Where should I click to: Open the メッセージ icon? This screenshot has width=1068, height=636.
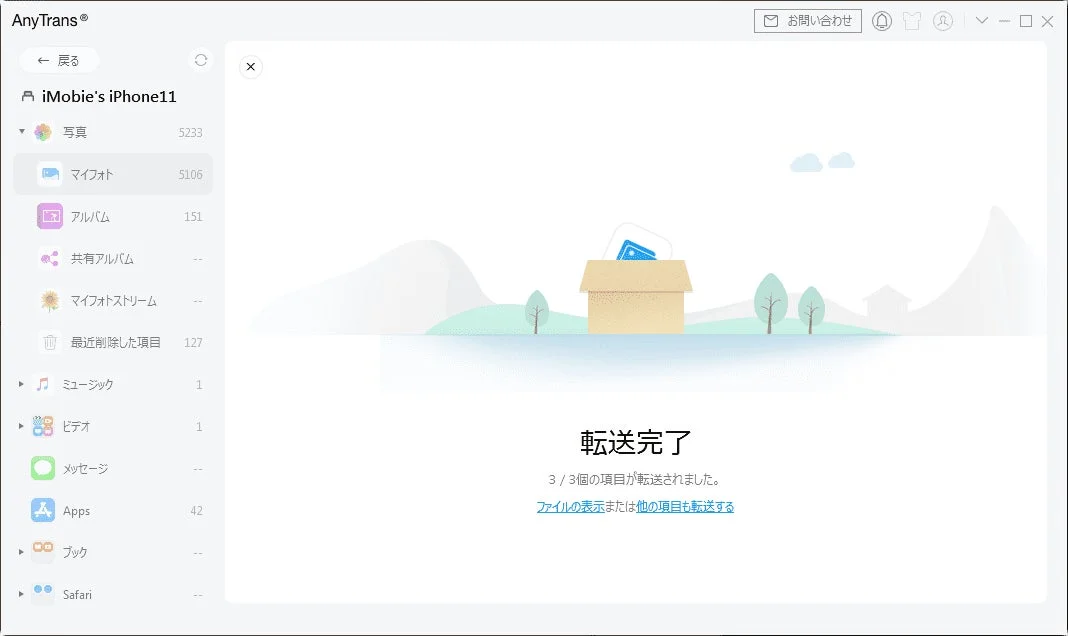pos(44,468)
